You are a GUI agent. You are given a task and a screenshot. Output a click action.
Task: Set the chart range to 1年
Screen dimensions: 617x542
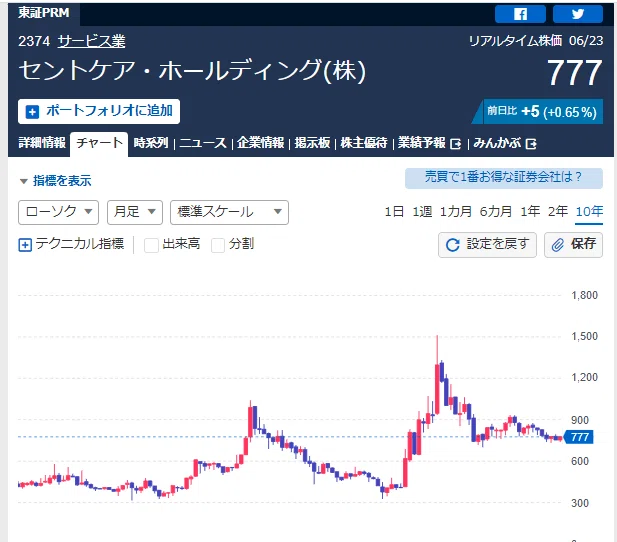[530, 212]
